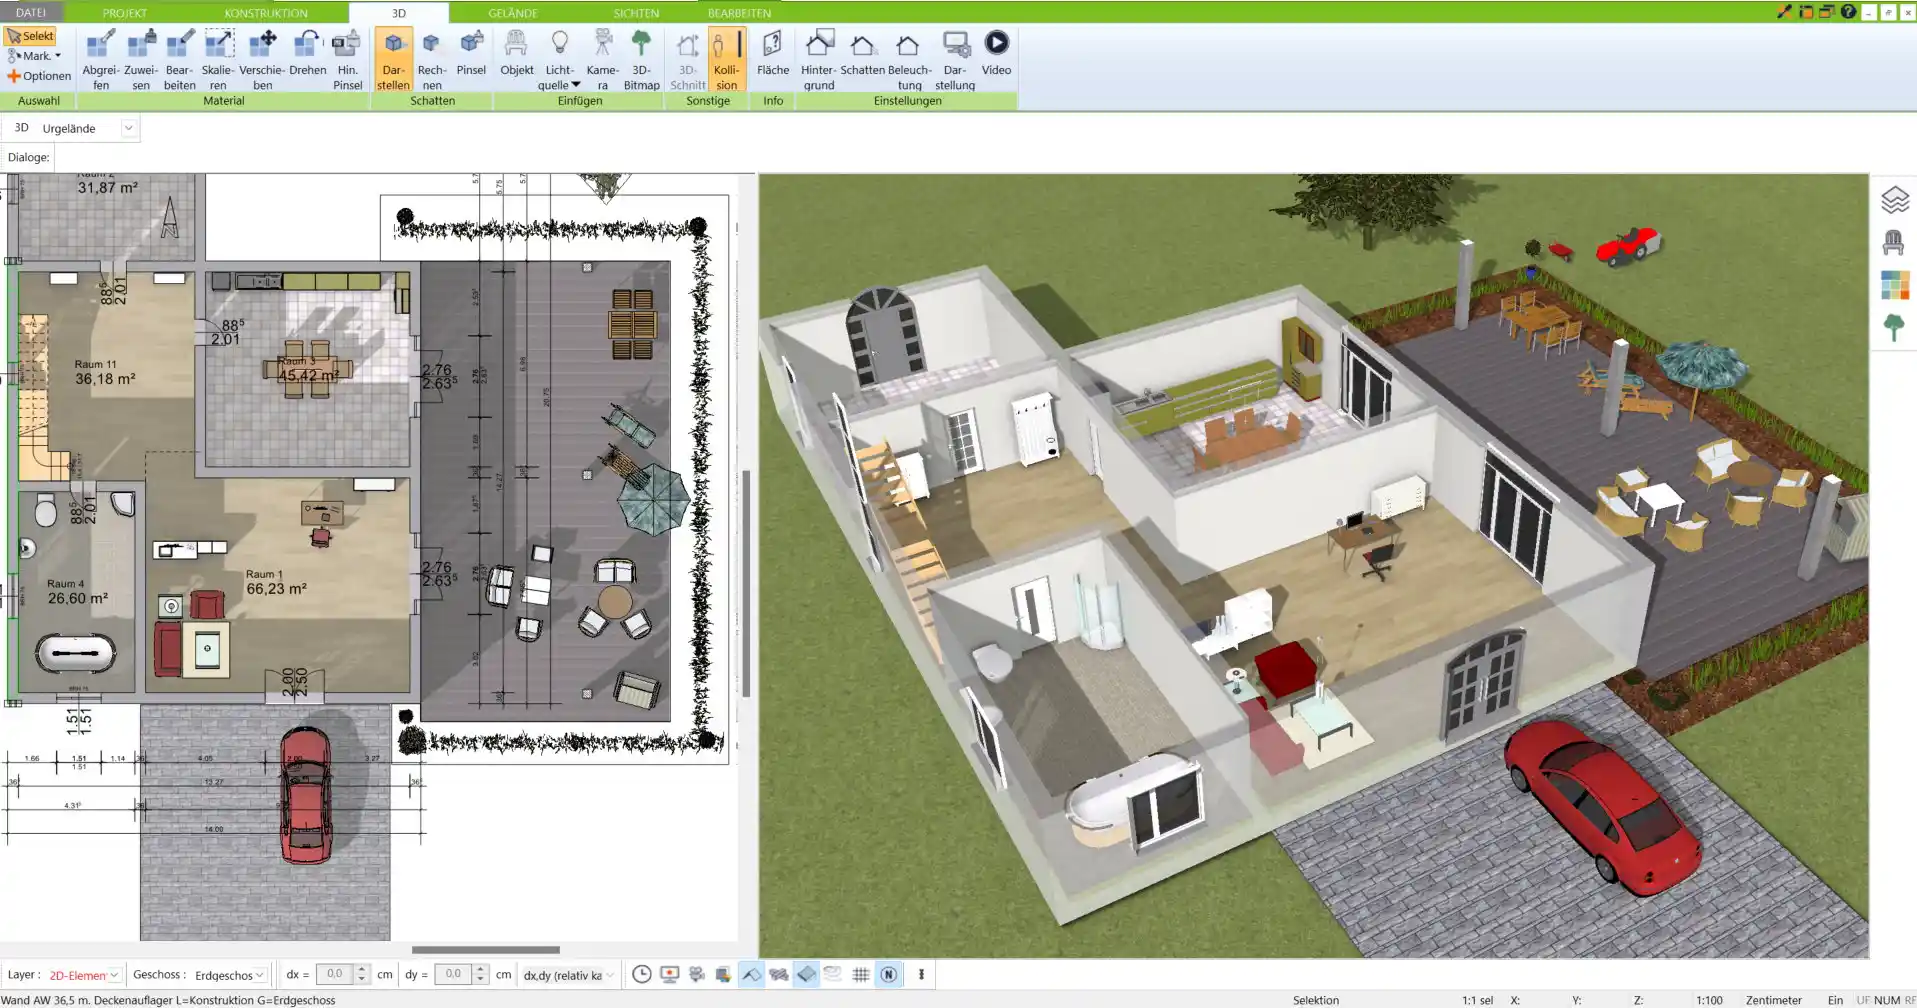Open the Mark. dropdown
Image resolution: width=1917 pixels, height=1008 pixels.
35,56
